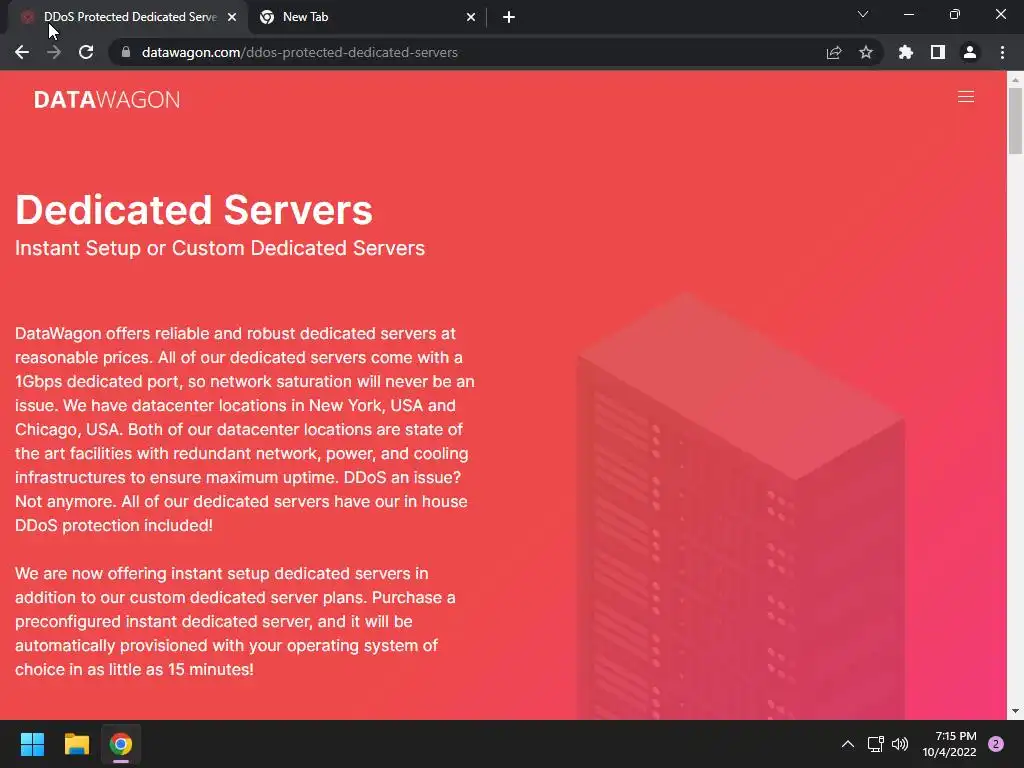Screen dimensions: 1024x768
Task: Minimize the Chrome window
Action: tap(908, 14)
